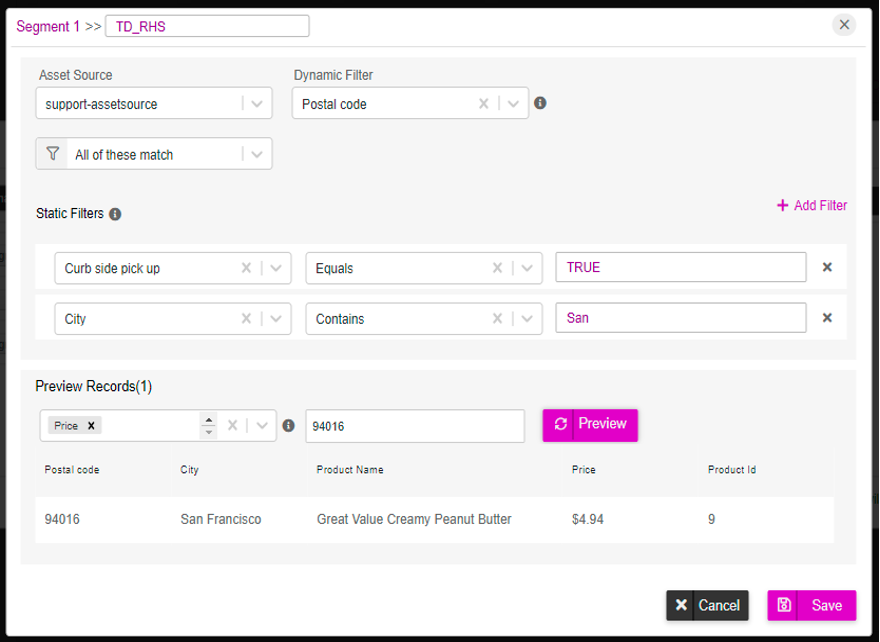Click the funnel filter icon
Viewport: 880px width, 642px height.
(52, 153)
